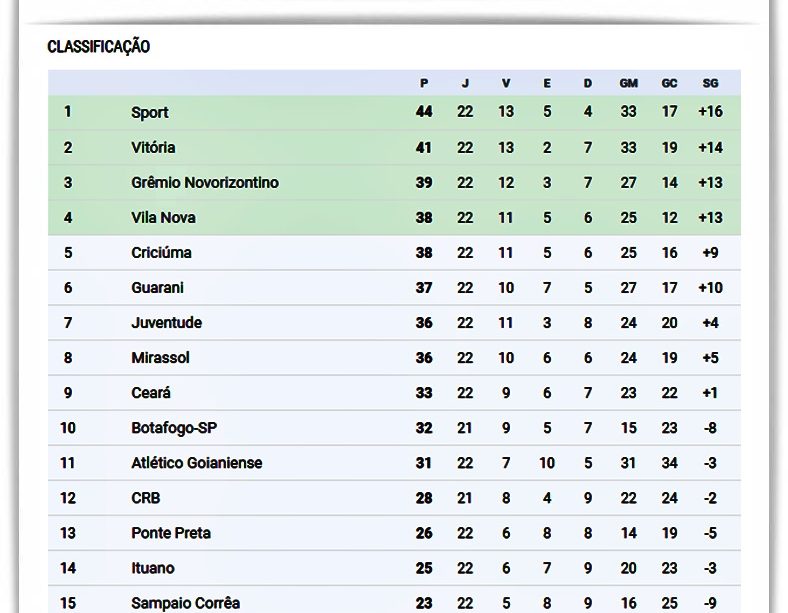This screenshot has width=788, height=613.
Task: Open the Mirassol team link
Action: [160, 357]
